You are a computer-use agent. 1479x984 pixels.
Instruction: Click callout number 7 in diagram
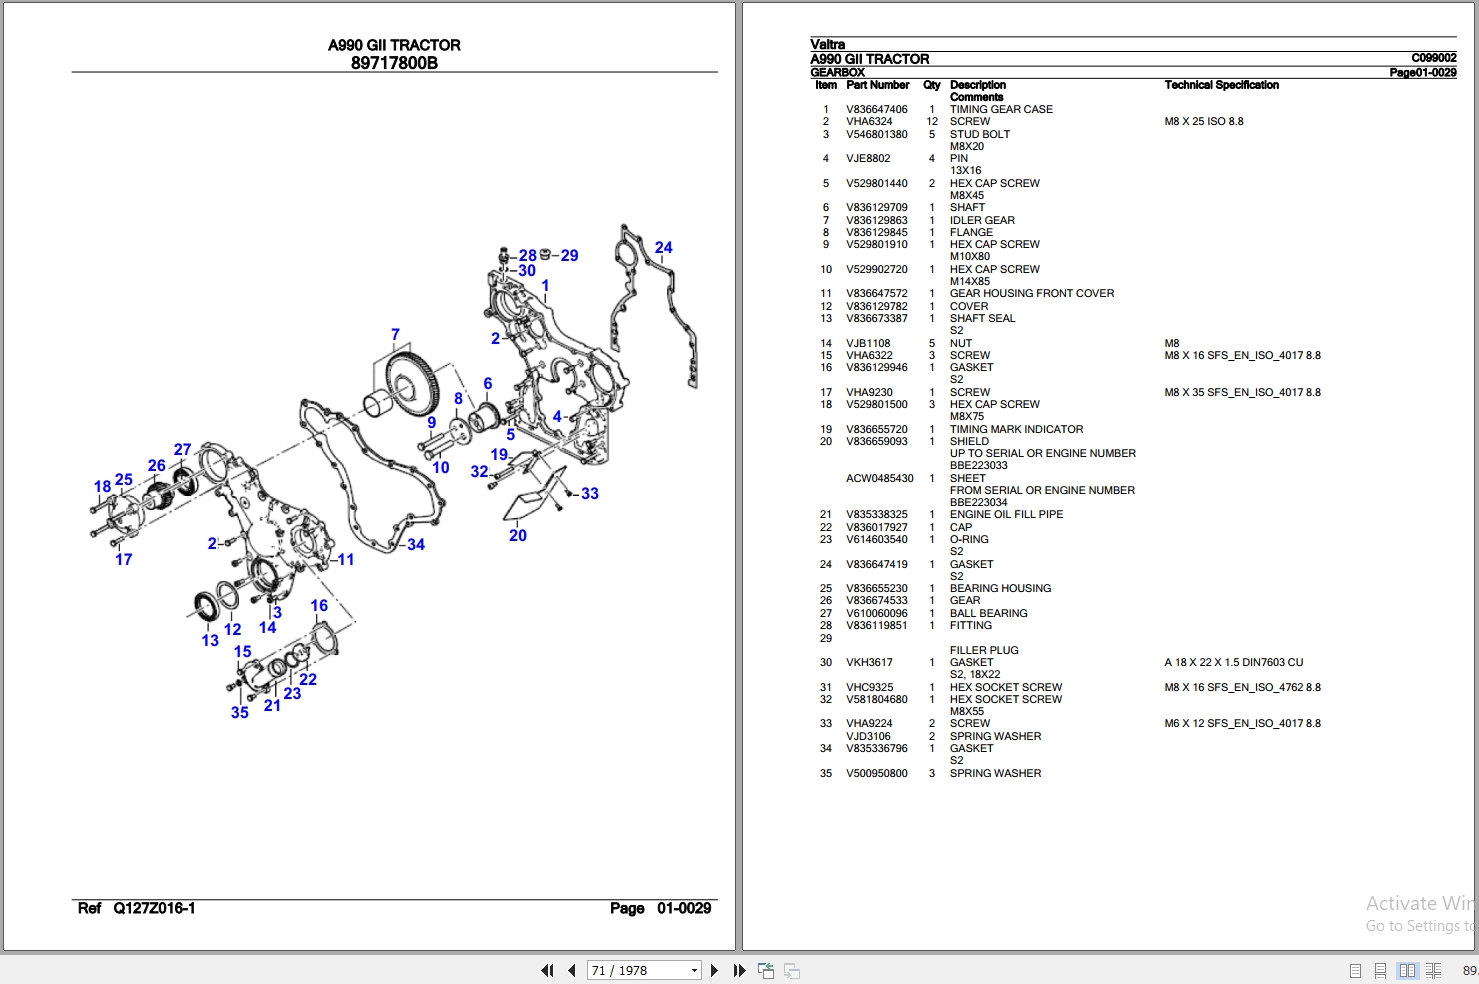[x=395, y=334]
